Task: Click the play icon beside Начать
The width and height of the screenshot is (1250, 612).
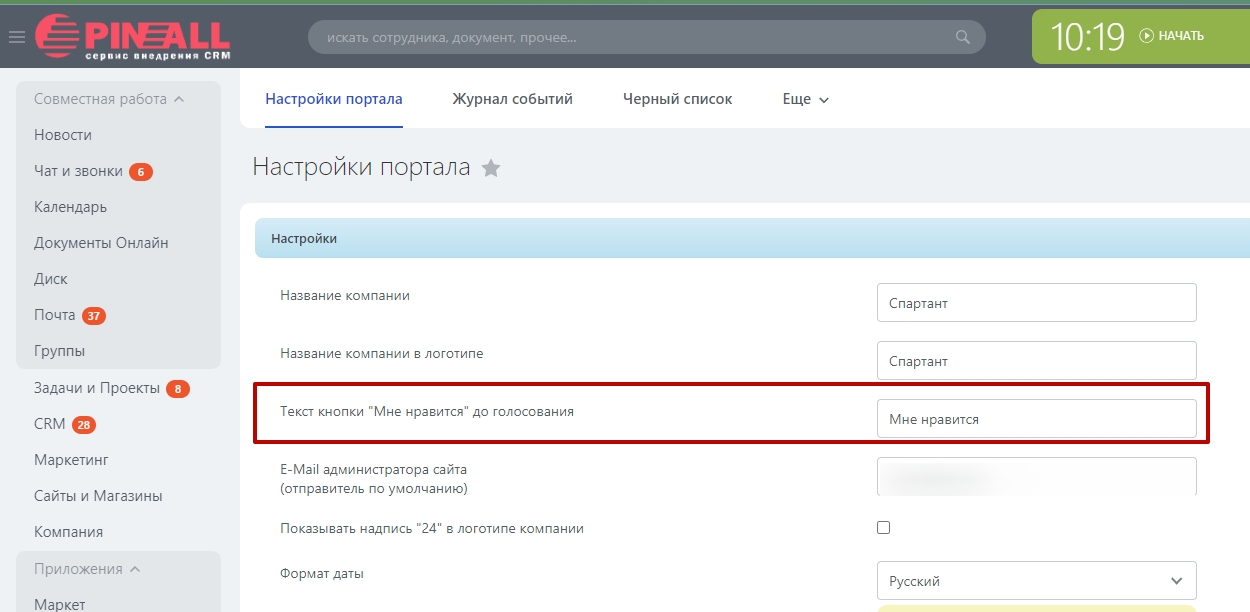Action: coord(1146,36)
